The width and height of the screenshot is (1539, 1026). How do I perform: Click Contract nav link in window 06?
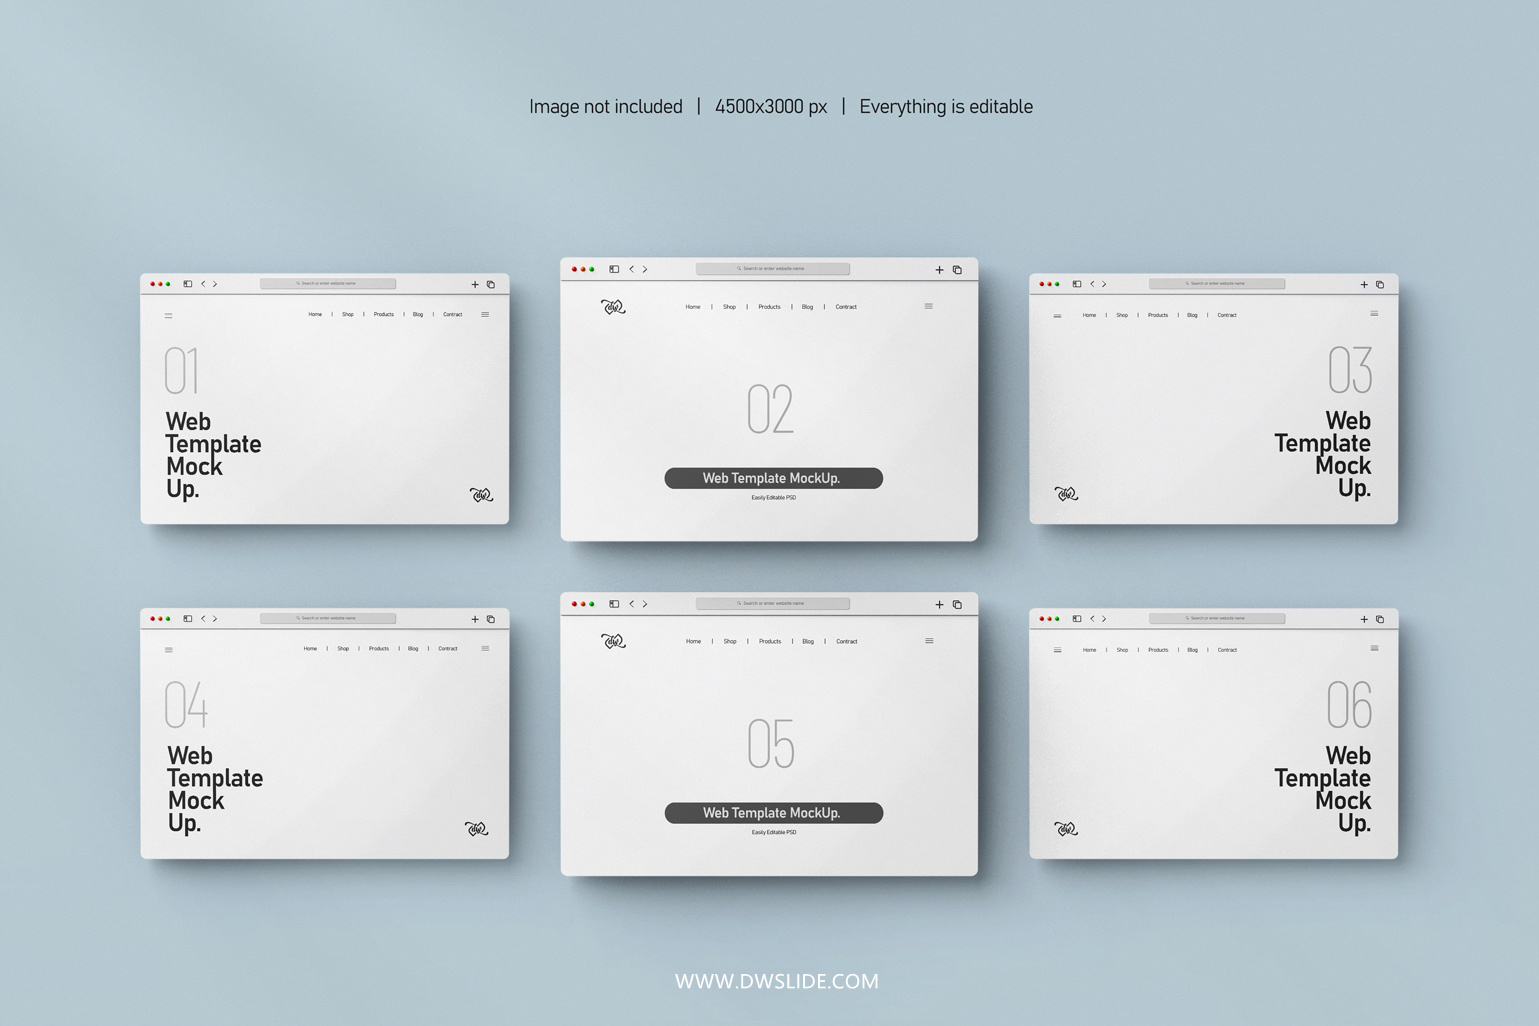tap(1227, 650)
